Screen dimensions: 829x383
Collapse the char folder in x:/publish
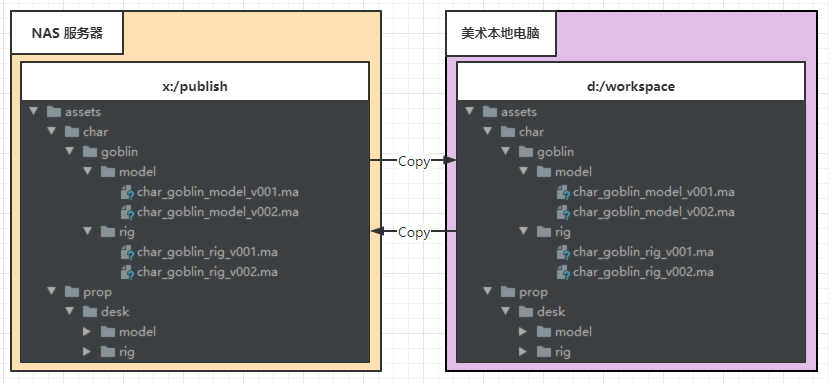click(51, 131)
